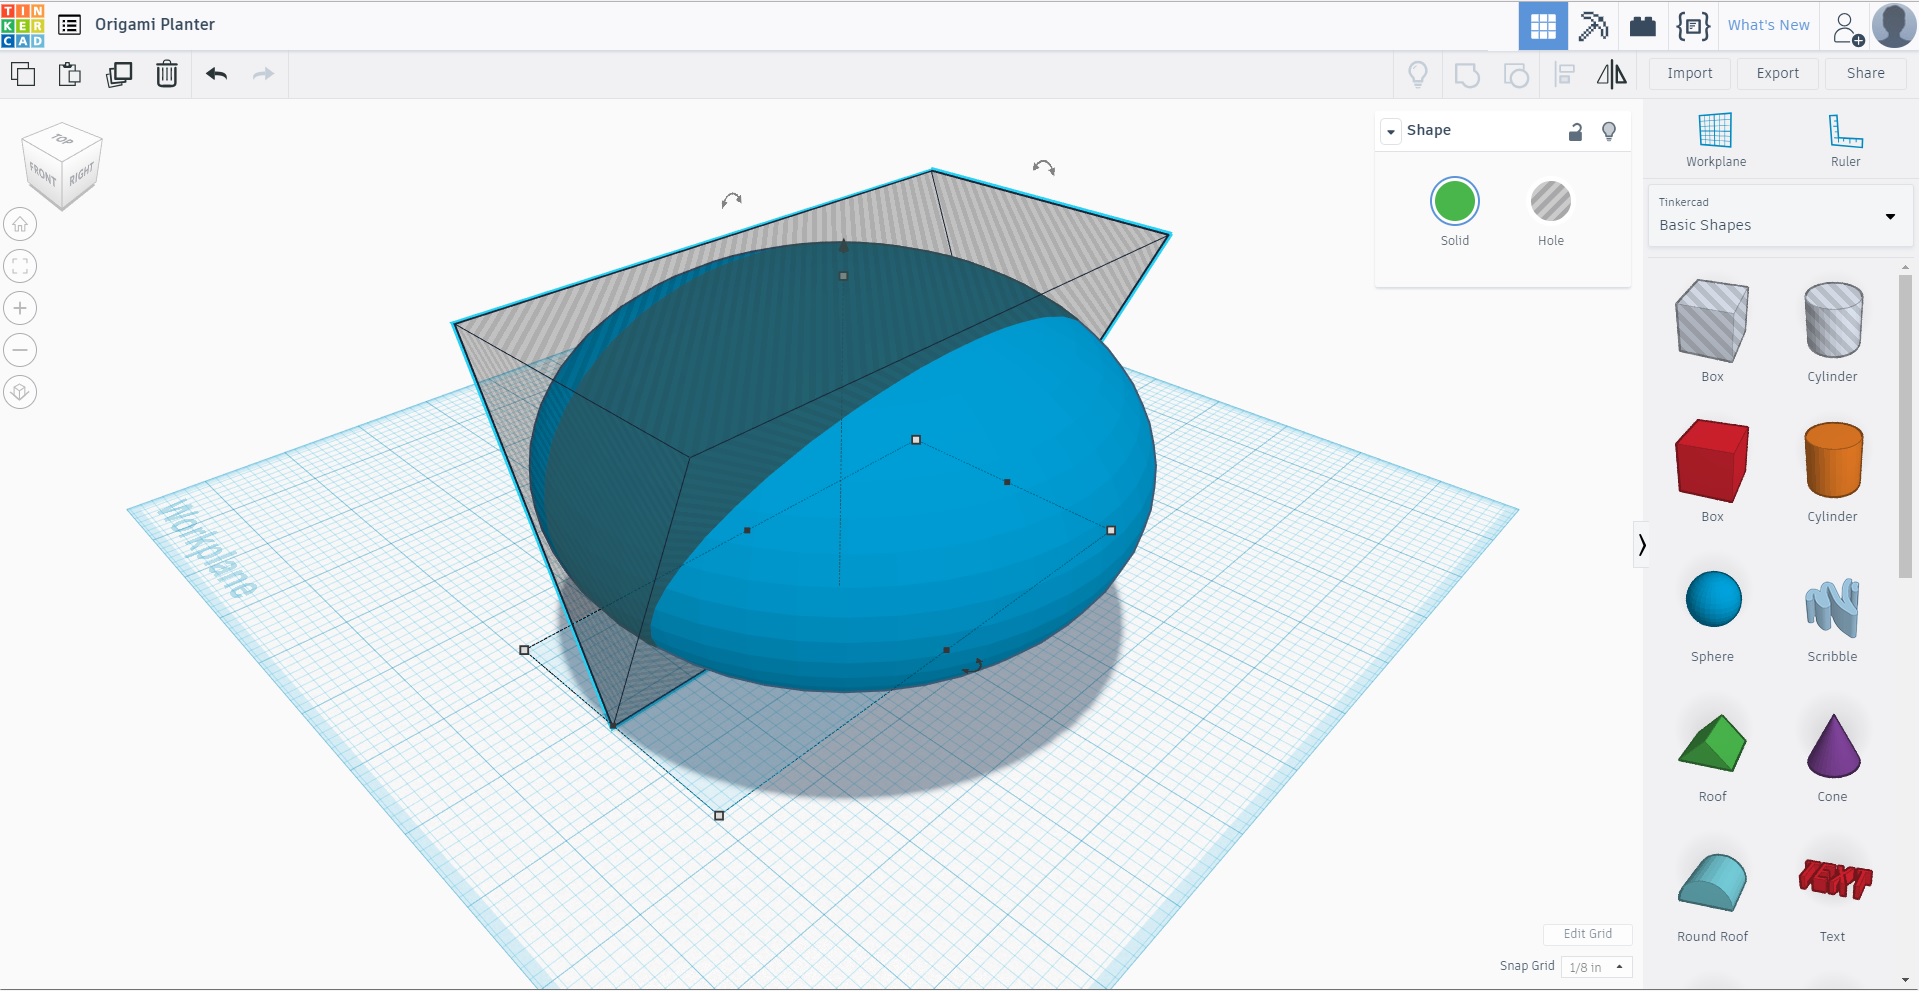Click the shapes panel scrollbar
1921x995 pixels.
coord(1905,425)
